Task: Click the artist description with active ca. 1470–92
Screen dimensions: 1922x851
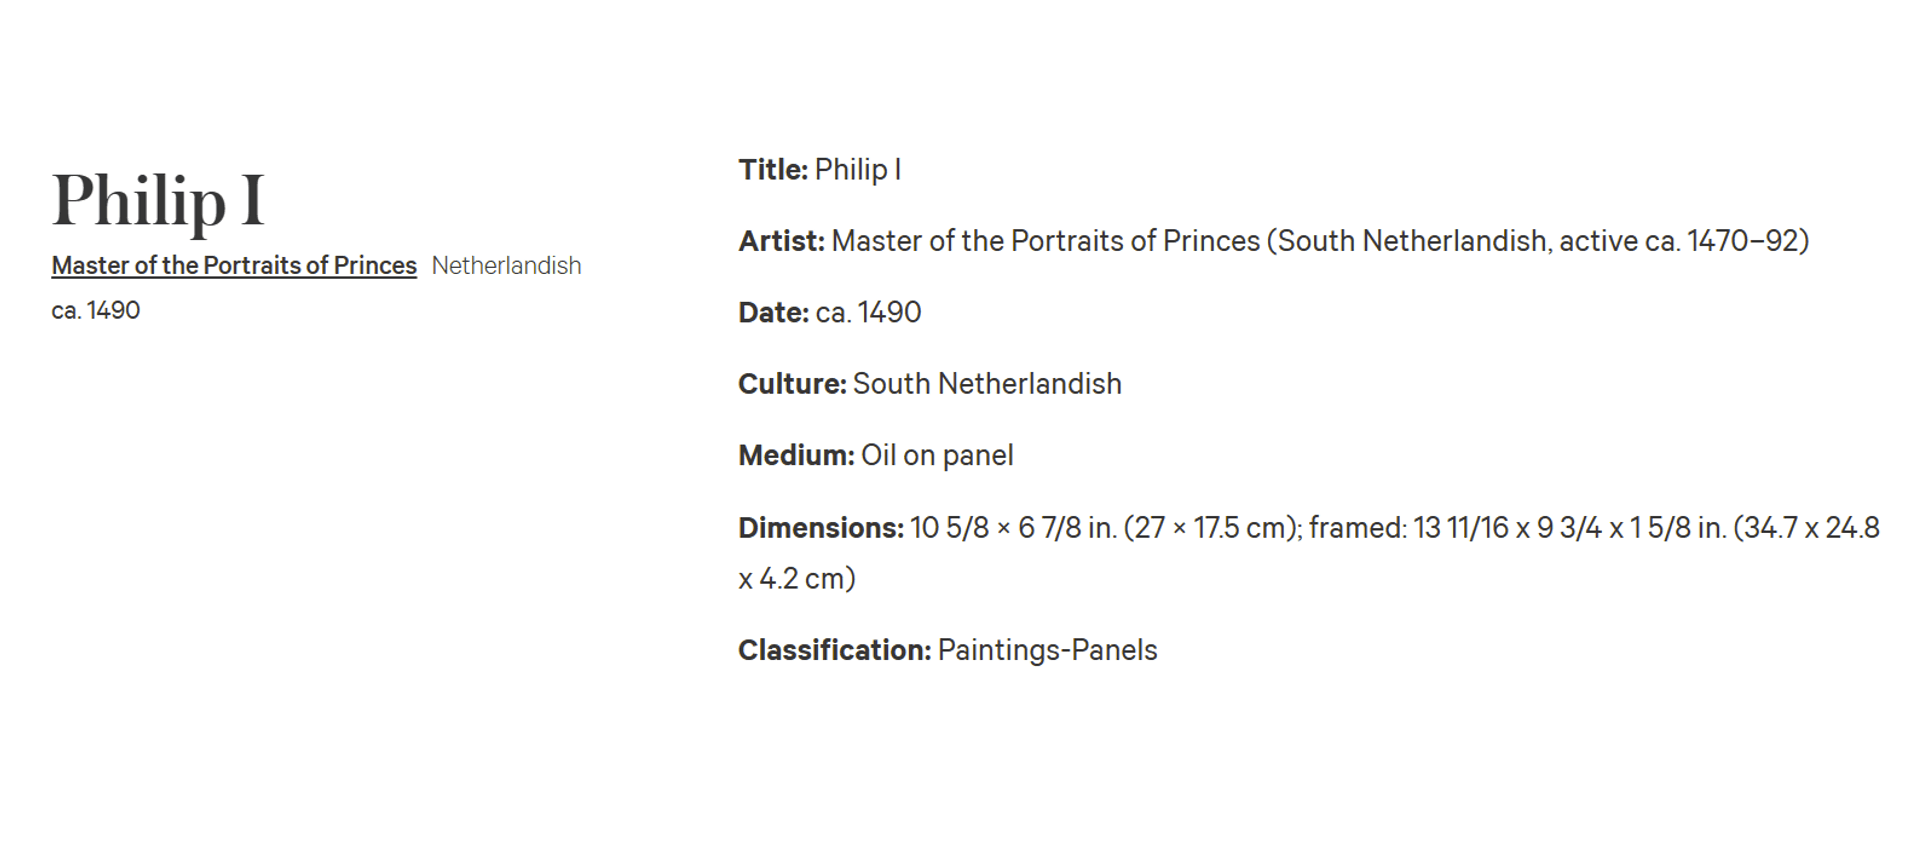Action: coord(1321,241)
